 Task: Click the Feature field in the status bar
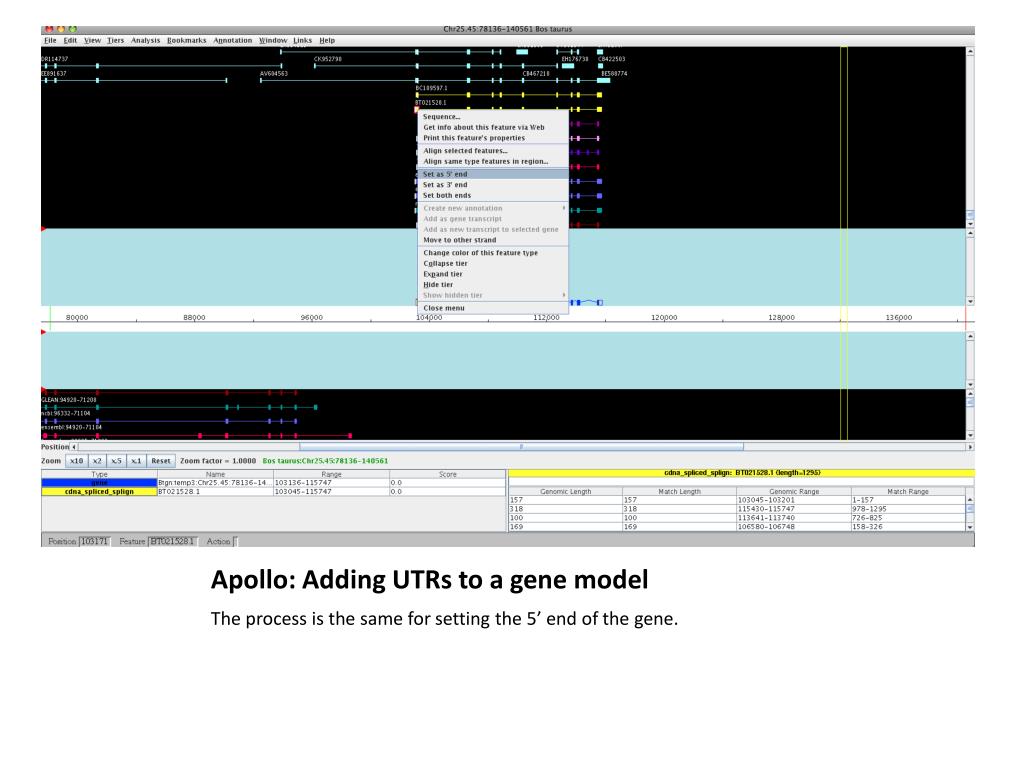(x=172, y=541)
